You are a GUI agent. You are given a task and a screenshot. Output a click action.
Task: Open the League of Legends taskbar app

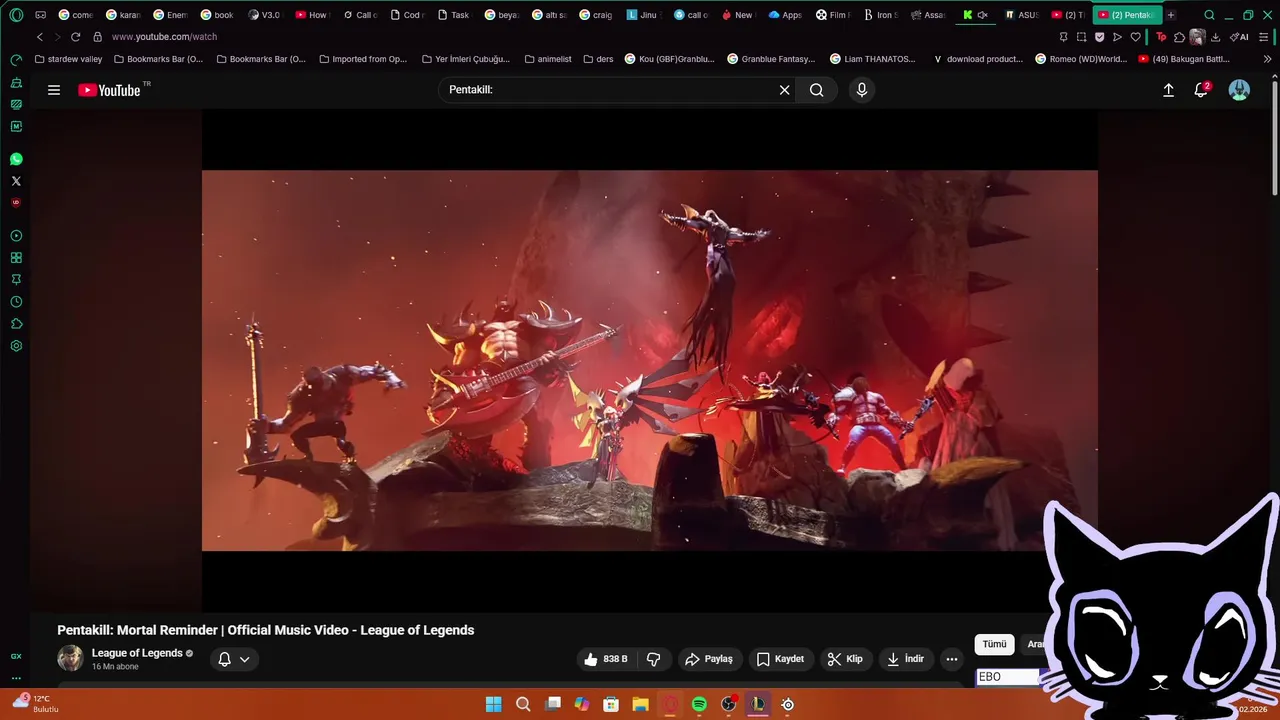click(758, 704)
